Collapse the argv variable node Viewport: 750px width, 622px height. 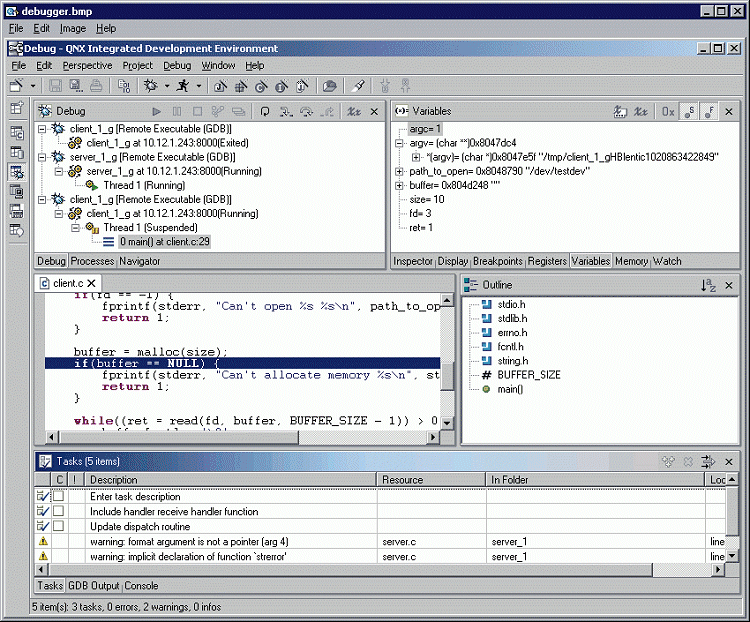click(399, 143)
